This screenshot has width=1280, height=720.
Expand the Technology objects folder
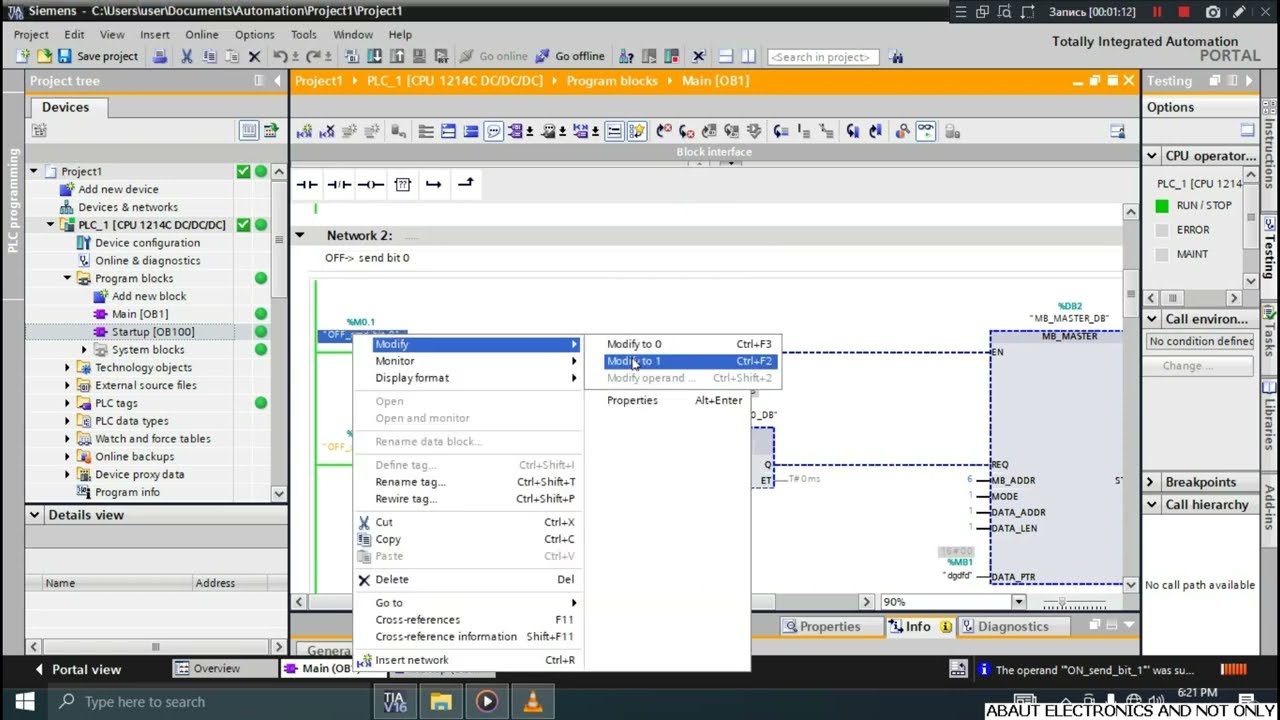coord(68,368)
